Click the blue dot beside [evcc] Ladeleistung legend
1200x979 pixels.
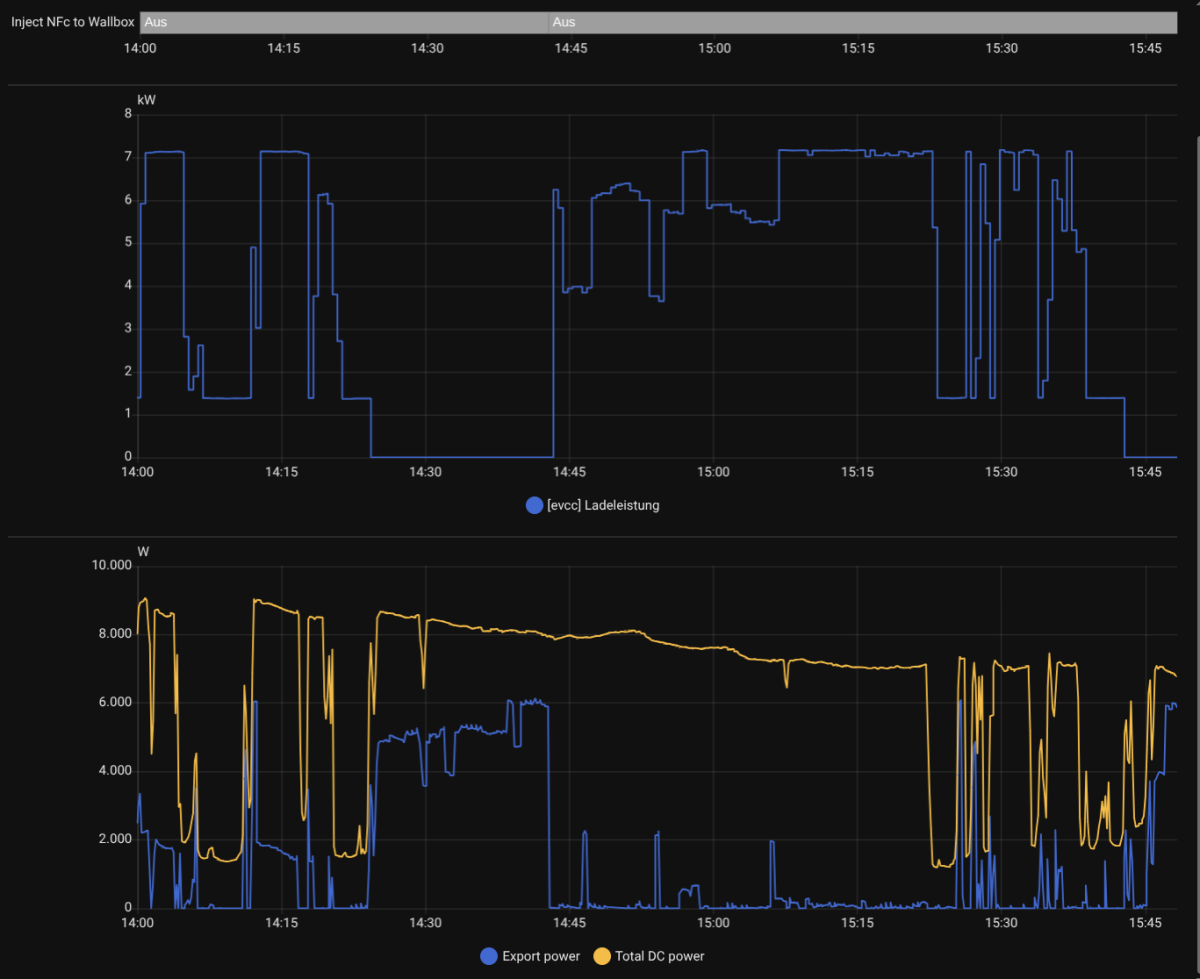point(534,505)
